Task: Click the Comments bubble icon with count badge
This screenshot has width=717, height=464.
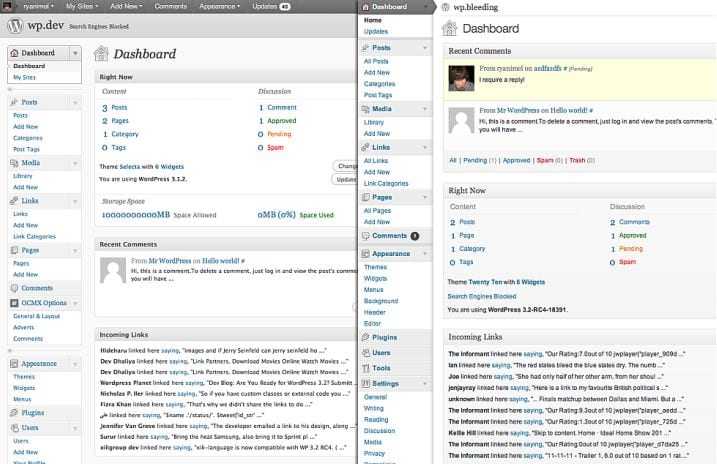Action: point(366,236)
